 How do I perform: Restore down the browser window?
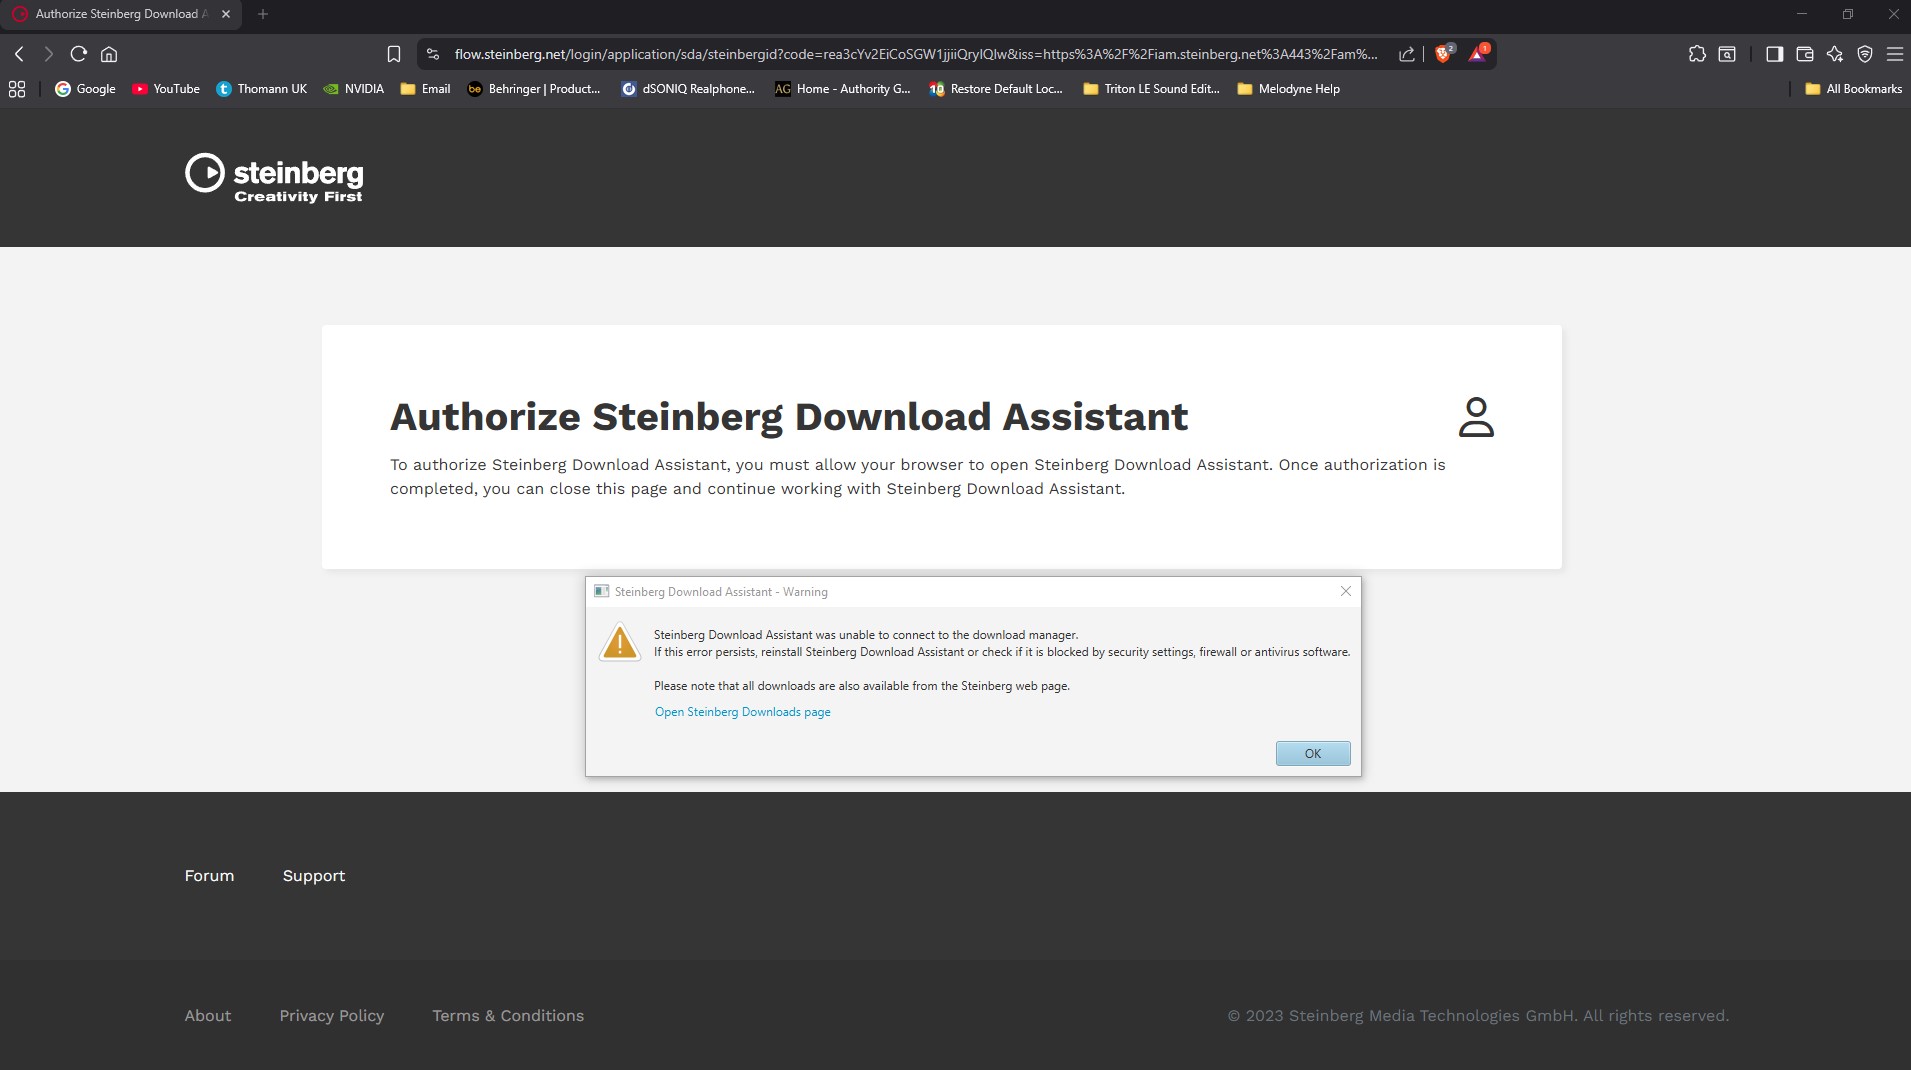pos(1848,14)
